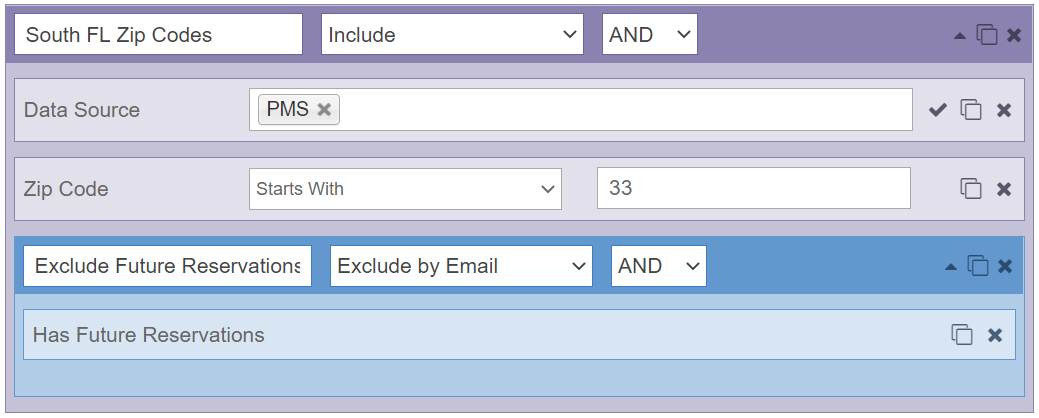Duplicate the Exclude Future Reservations group
Viewport: 1039px width, 418px height.
click(977, 266)
